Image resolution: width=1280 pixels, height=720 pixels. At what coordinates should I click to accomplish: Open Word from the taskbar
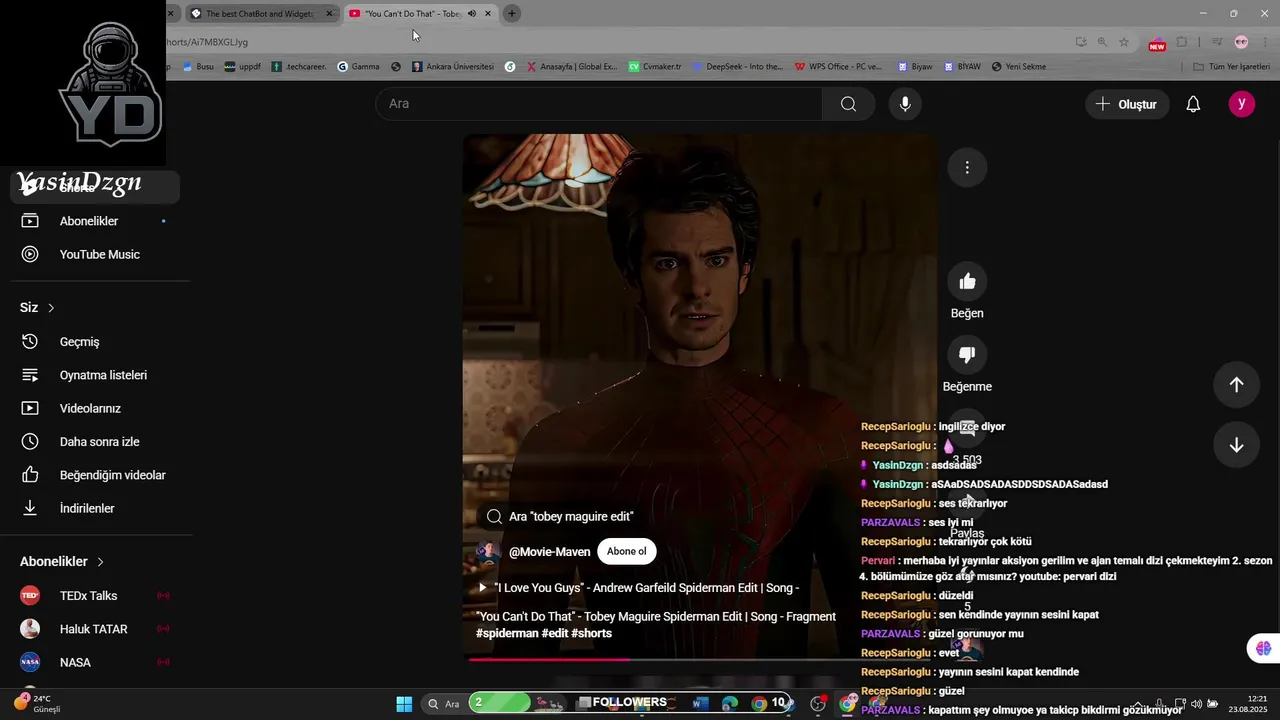pyautogui.click(x=700, y=703)
